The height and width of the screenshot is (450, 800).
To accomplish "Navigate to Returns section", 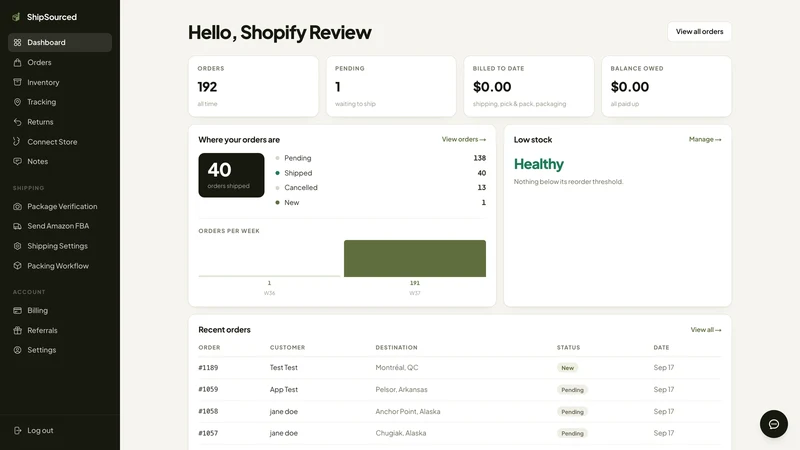I will click(x=60, y=122).
